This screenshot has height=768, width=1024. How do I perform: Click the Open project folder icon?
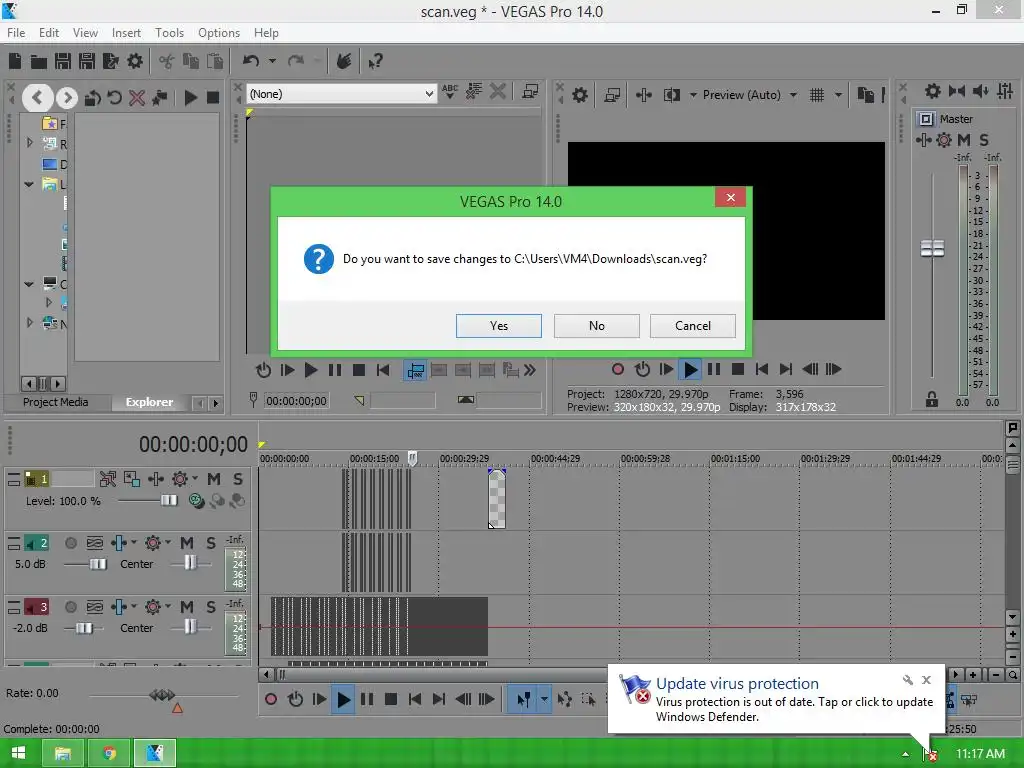click(39, 61)
